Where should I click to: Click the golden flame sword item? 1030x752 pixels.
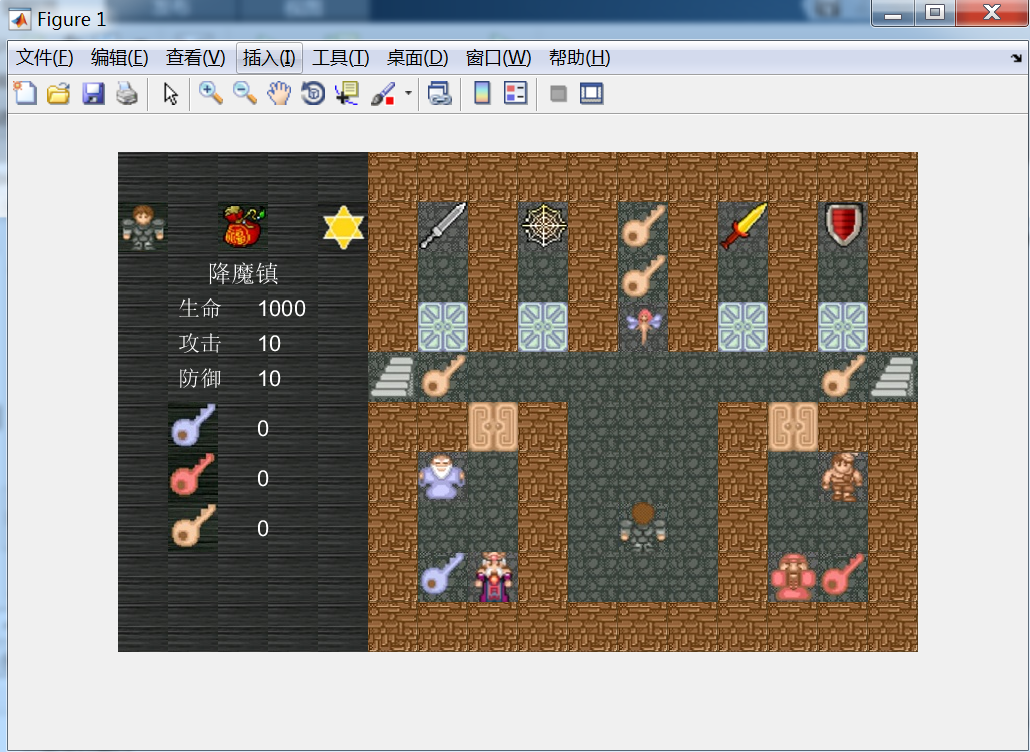point(743,227)
